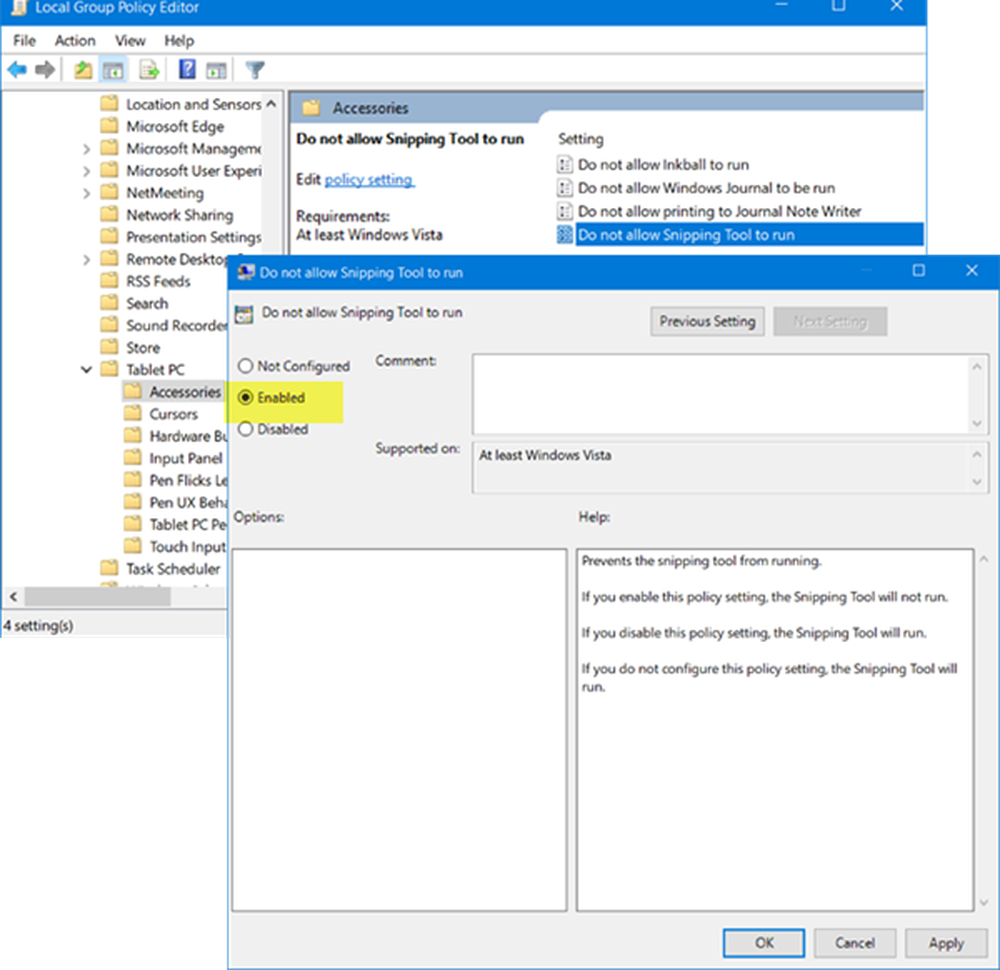Select the Location and Sensors folder
This screenshot has width=1000, height=970.
coord(194,104)
